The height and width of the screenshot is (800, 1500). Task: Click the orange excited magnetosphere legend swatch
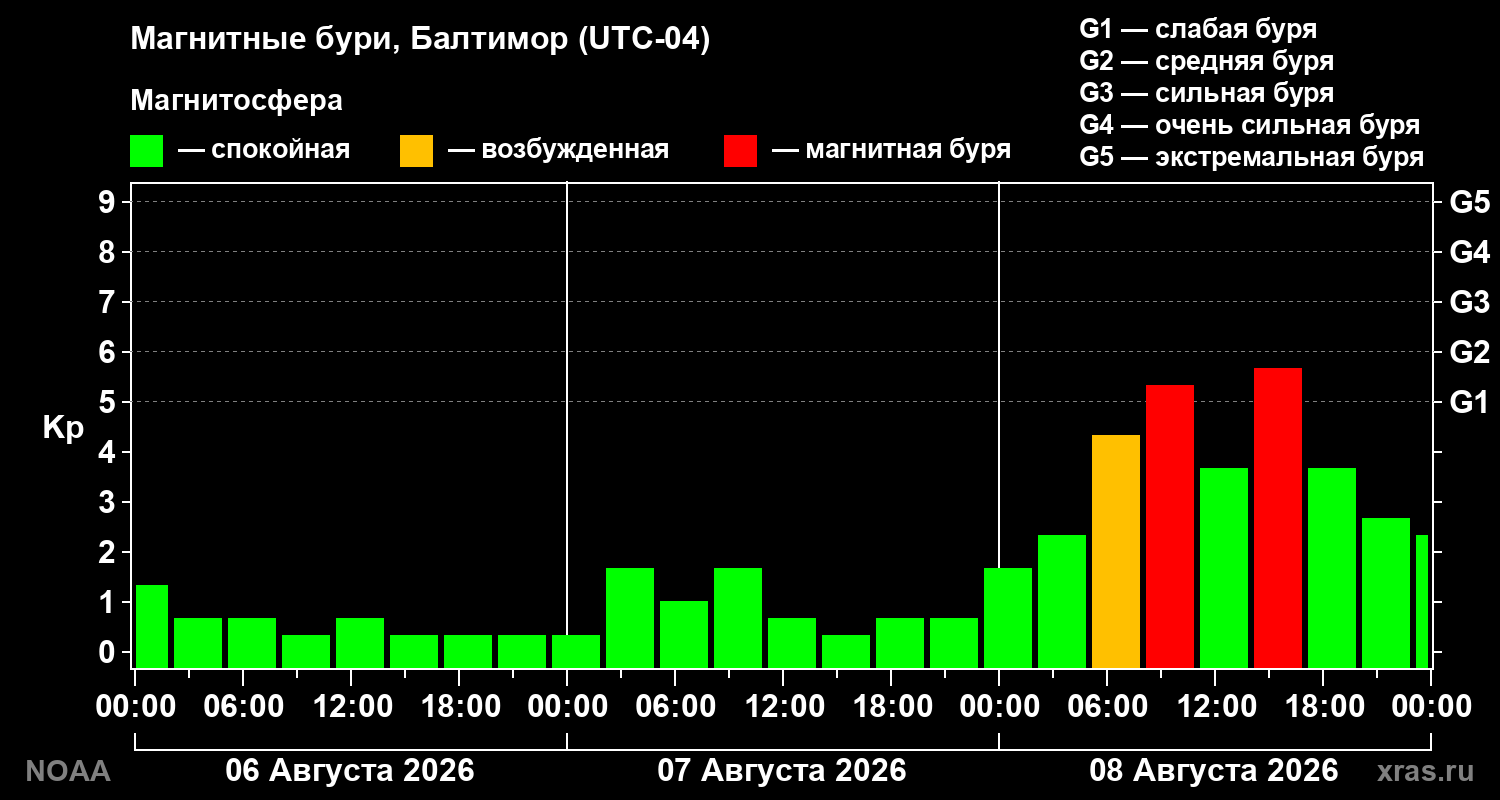click(416, 151)
